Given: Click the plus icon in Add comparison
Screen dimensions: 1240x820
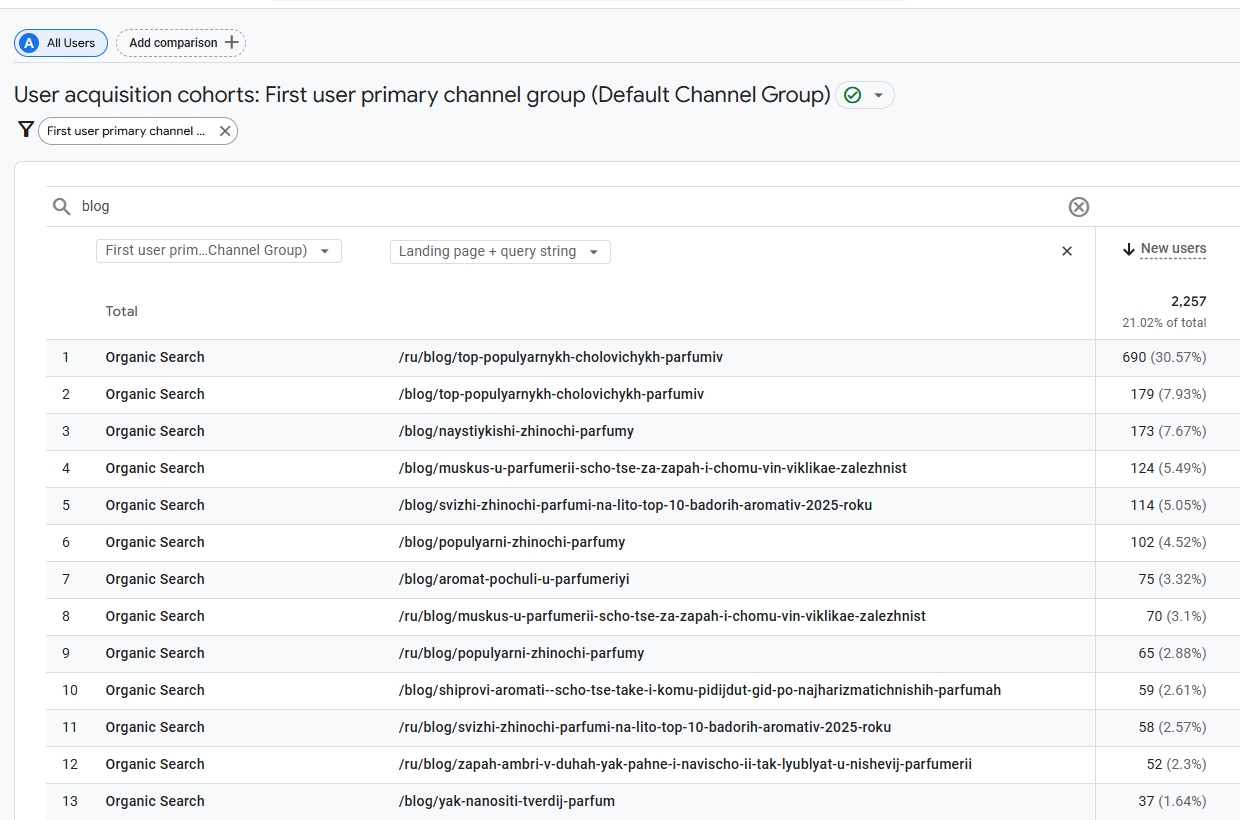Looking at the screenshot, I should 232,43.
